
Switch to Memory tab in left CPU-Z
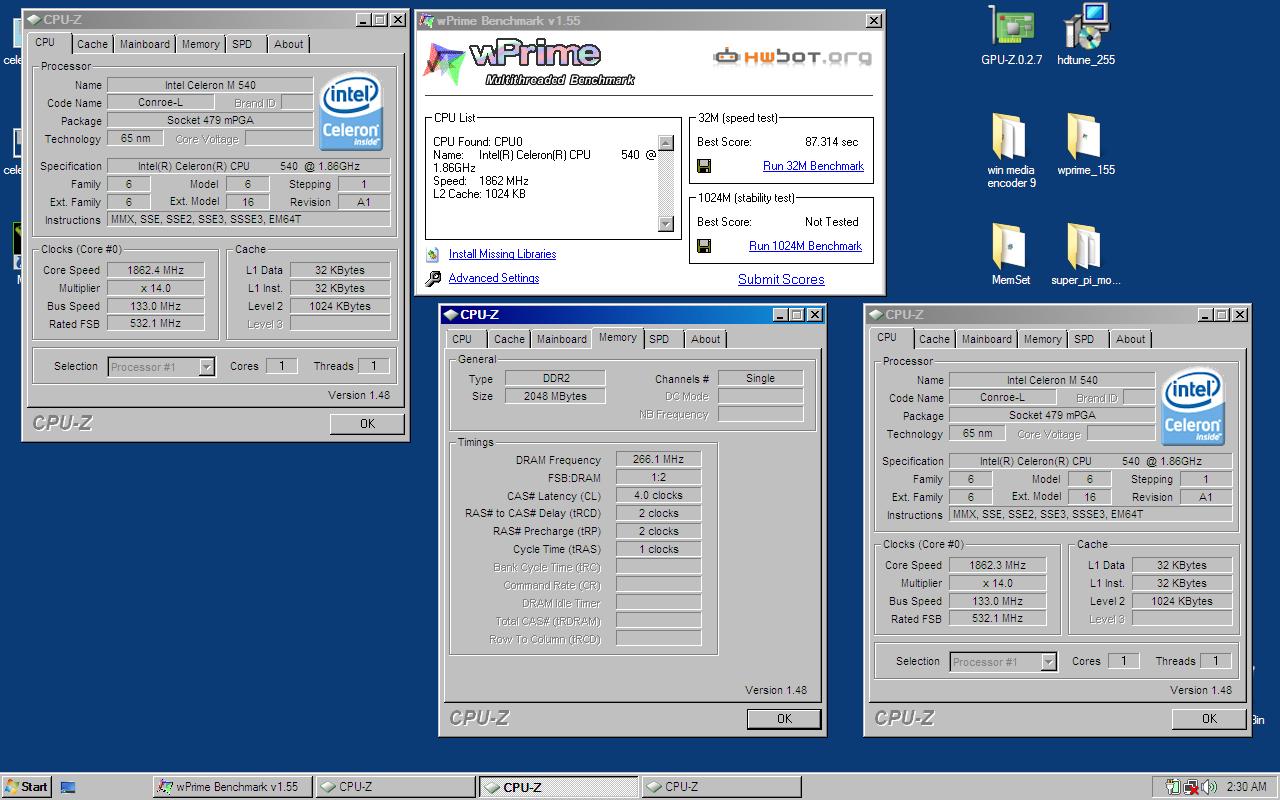[200, 44]
